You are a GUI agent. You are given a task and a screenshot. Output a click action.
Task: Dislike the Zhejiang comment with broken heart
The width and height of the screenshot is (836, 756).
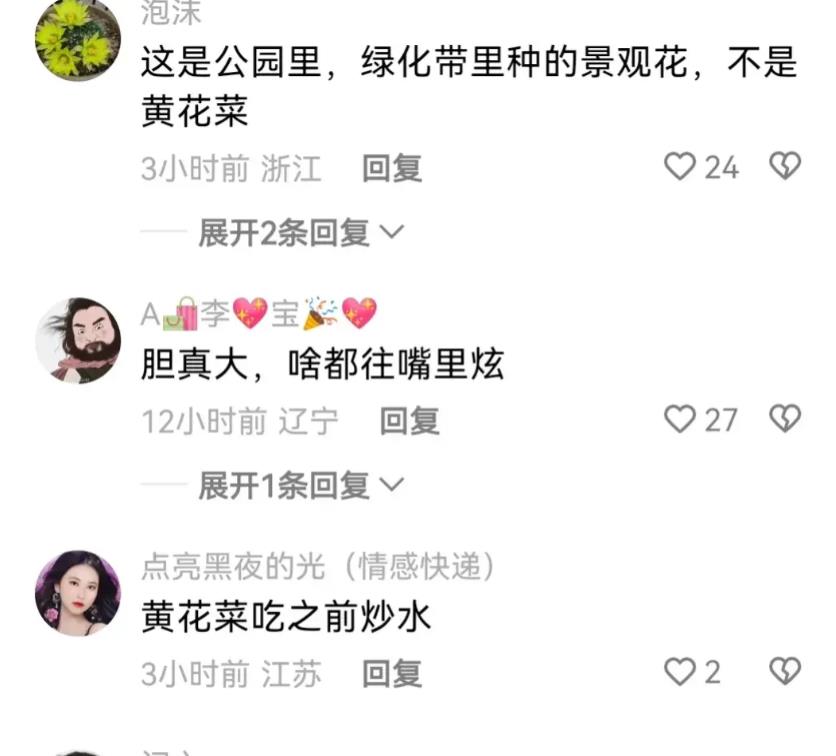pos(785,166)
